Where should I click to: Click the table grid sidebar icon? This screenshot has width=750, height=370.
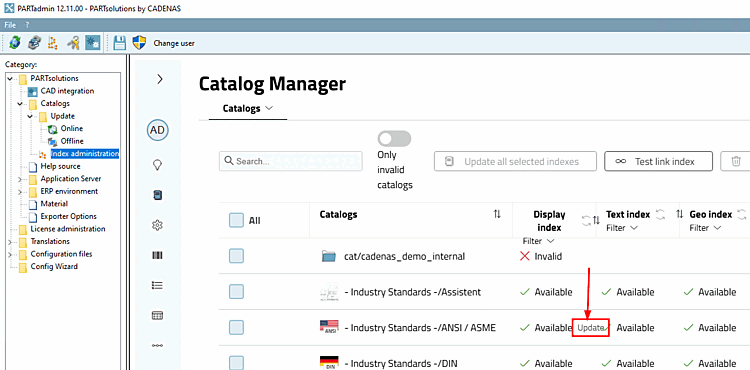click(157, 316)
